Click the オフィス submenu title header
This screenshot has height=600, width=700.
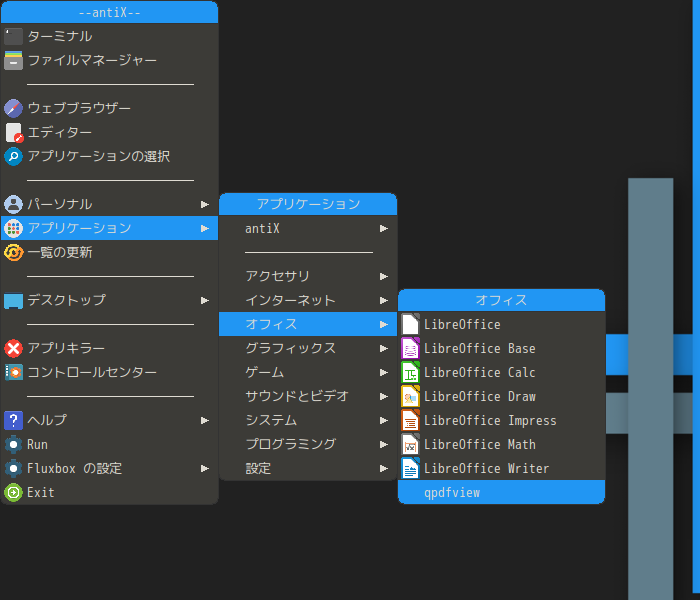pyautogui.click(x=501, y=300)
